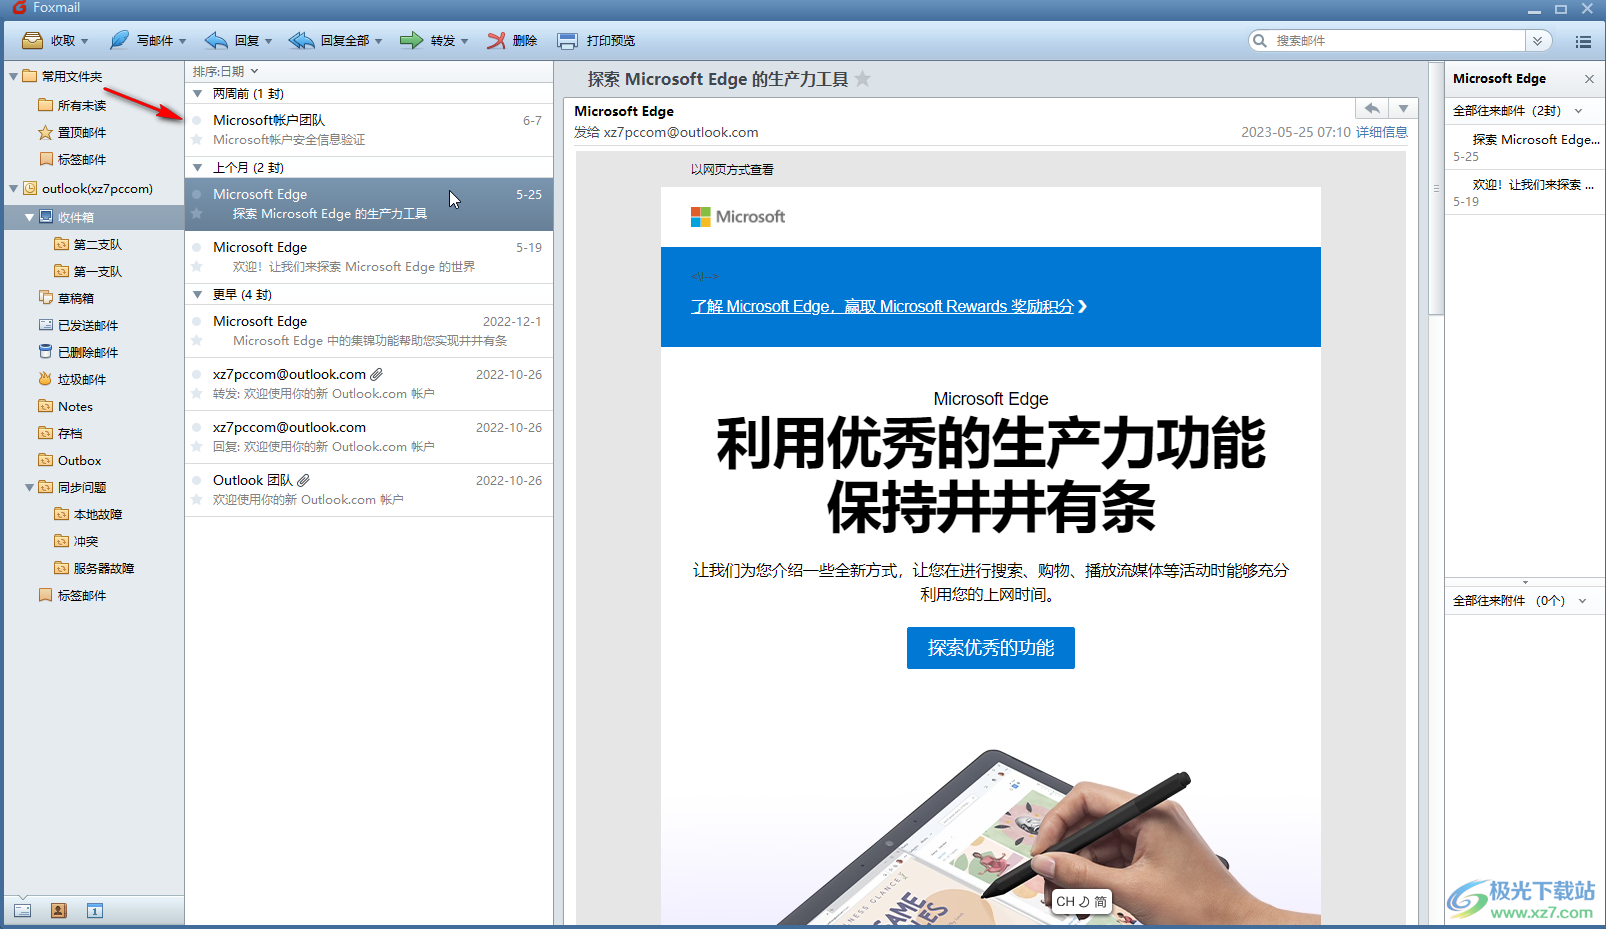The height and width of the screenshot is (929, 1606).
Task: Star the Microsoft帐户团队 email
Action: click(197, 140)
